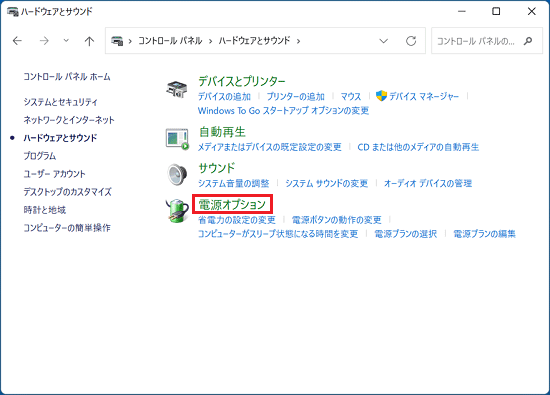Expand the address bar history dropdown
Viewport: 550px width, 395px height.
pyautogui.click(x=384, y=41)
